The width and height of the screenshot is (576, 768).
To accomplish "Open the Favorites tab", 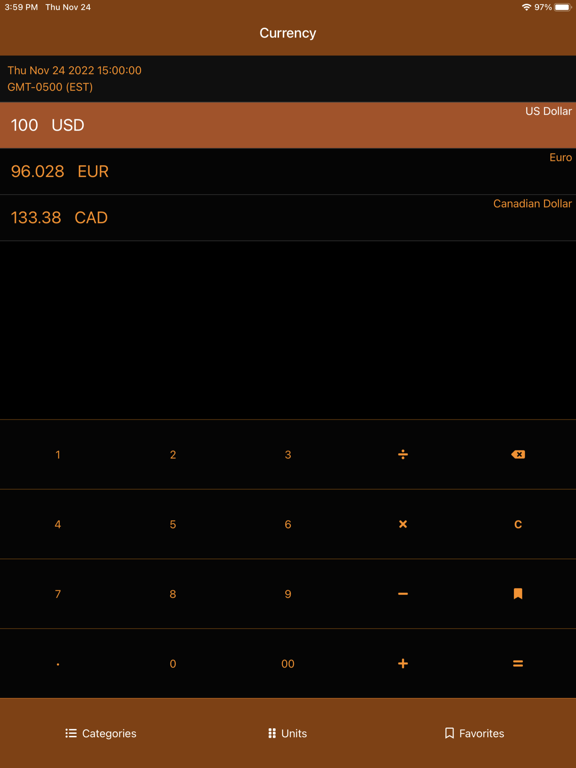I will (475, 733).
